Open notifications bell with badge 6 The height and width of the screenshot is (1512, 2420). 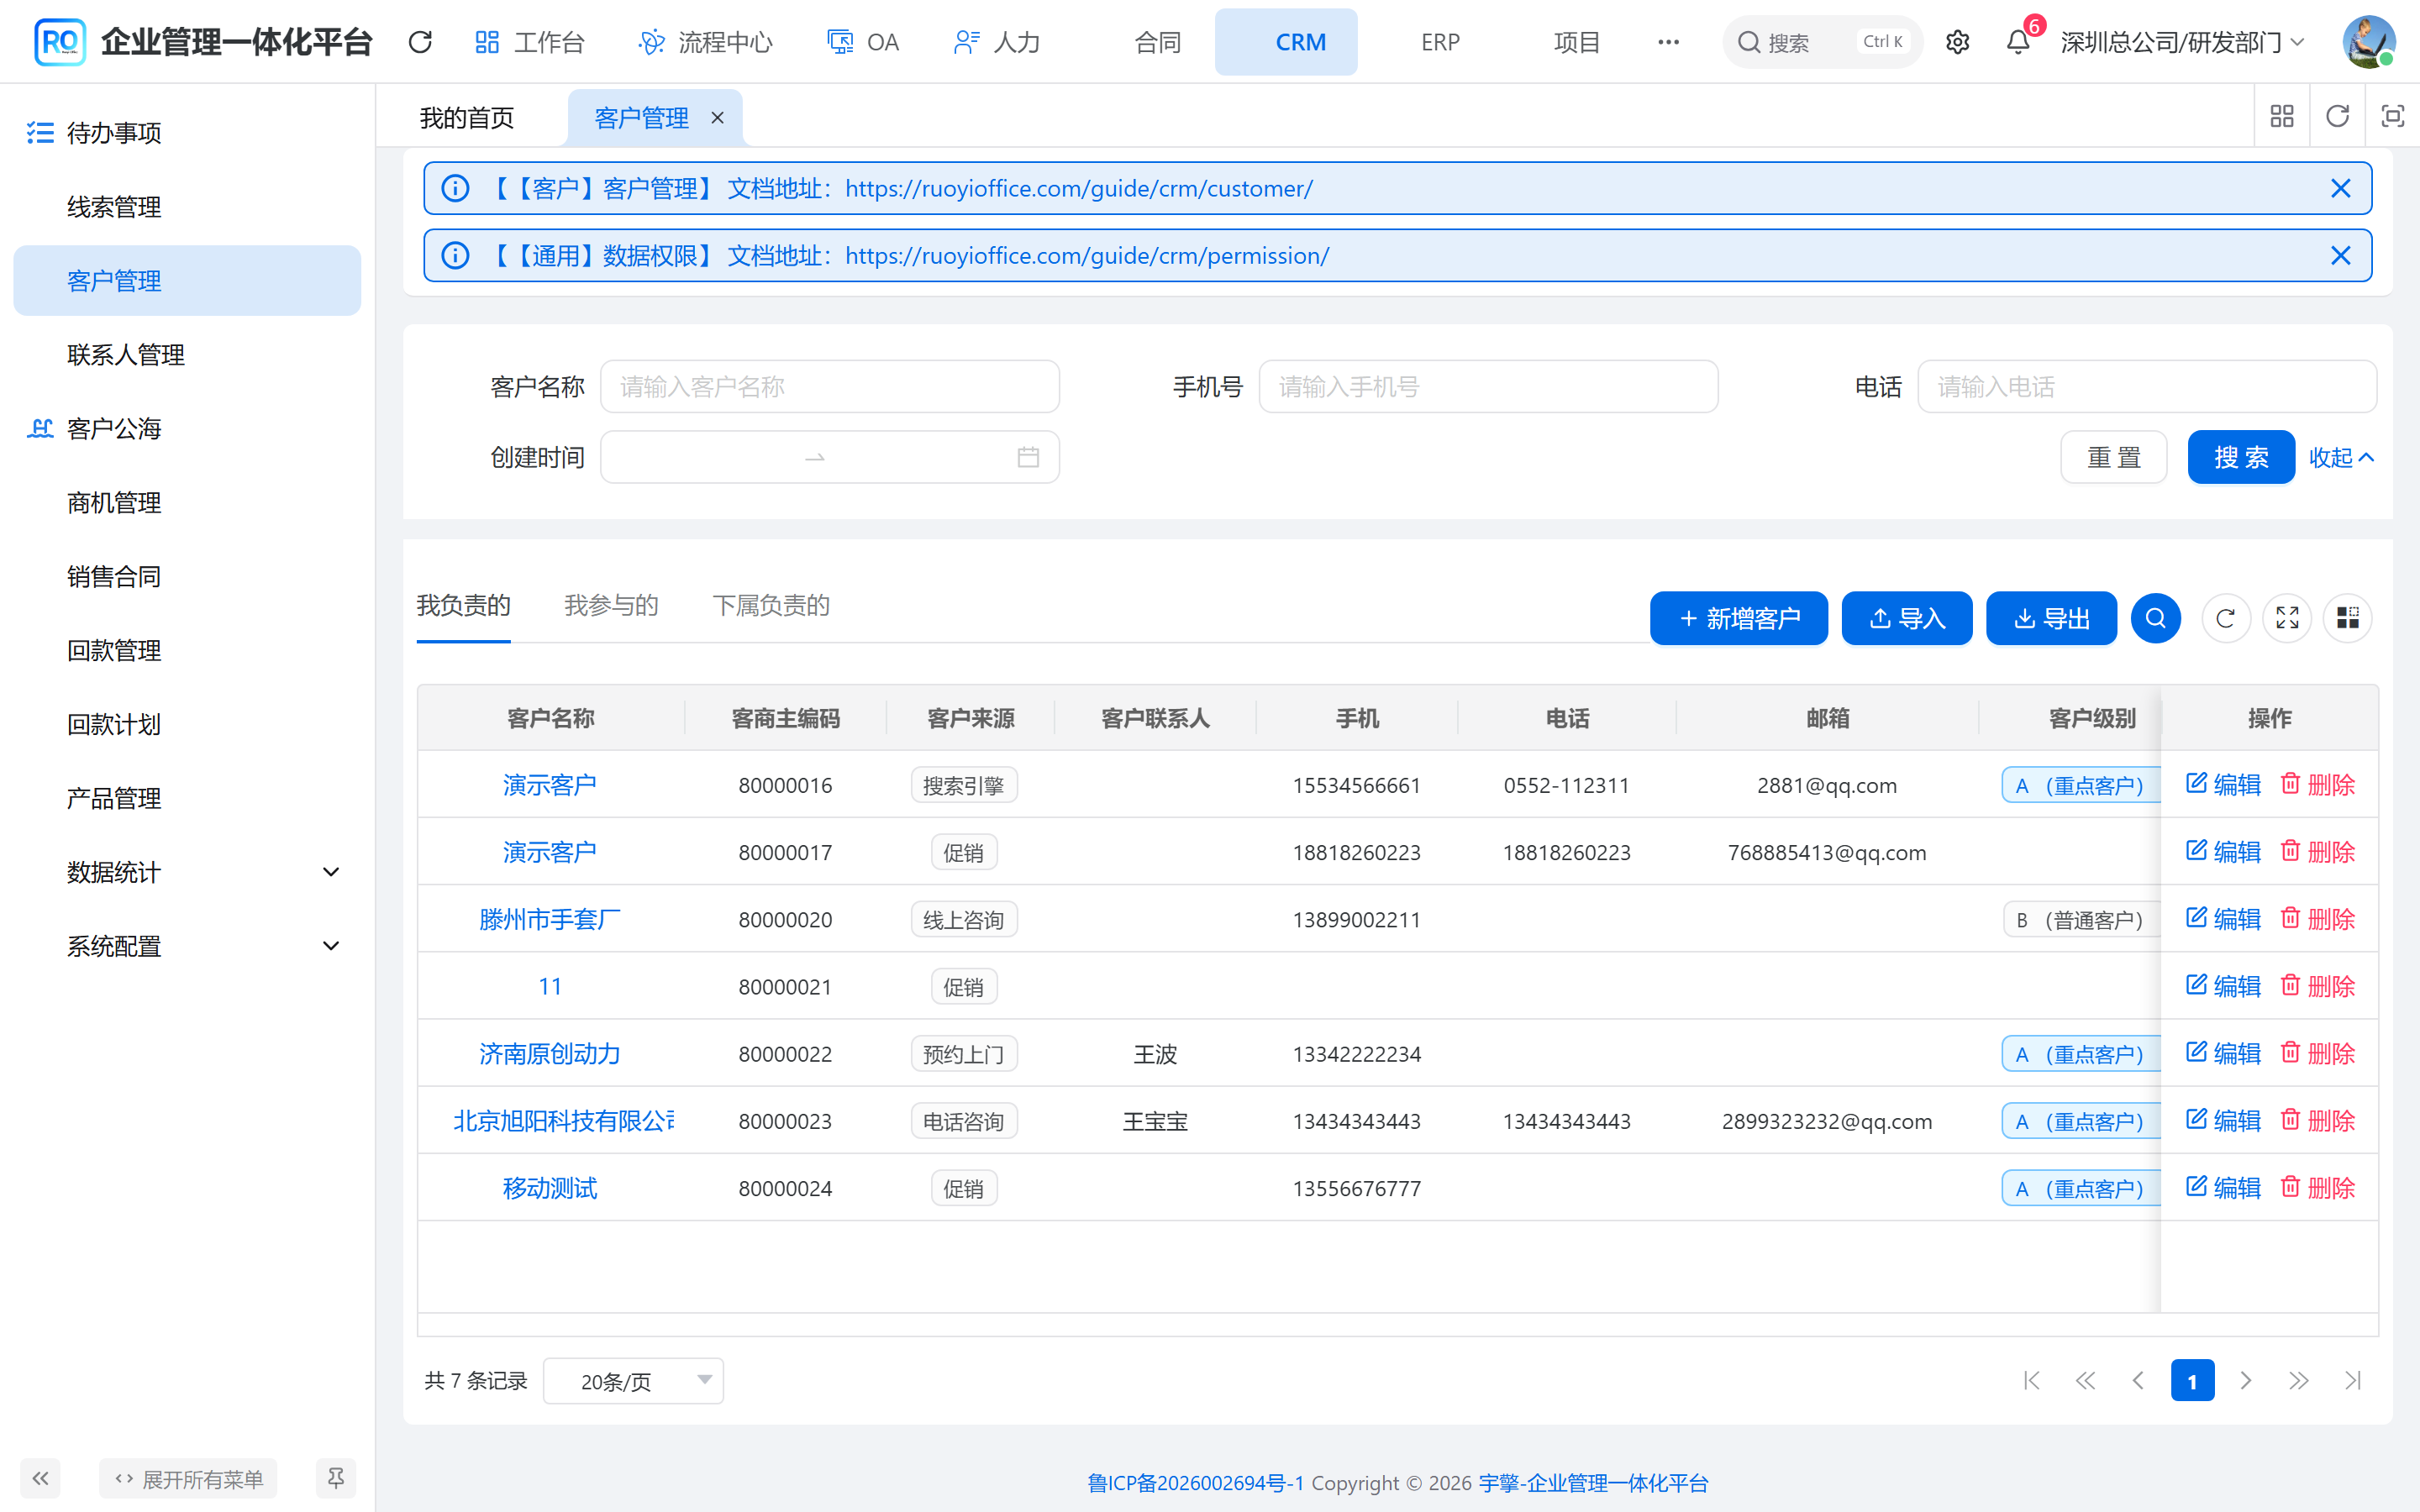coord(2018,42)
